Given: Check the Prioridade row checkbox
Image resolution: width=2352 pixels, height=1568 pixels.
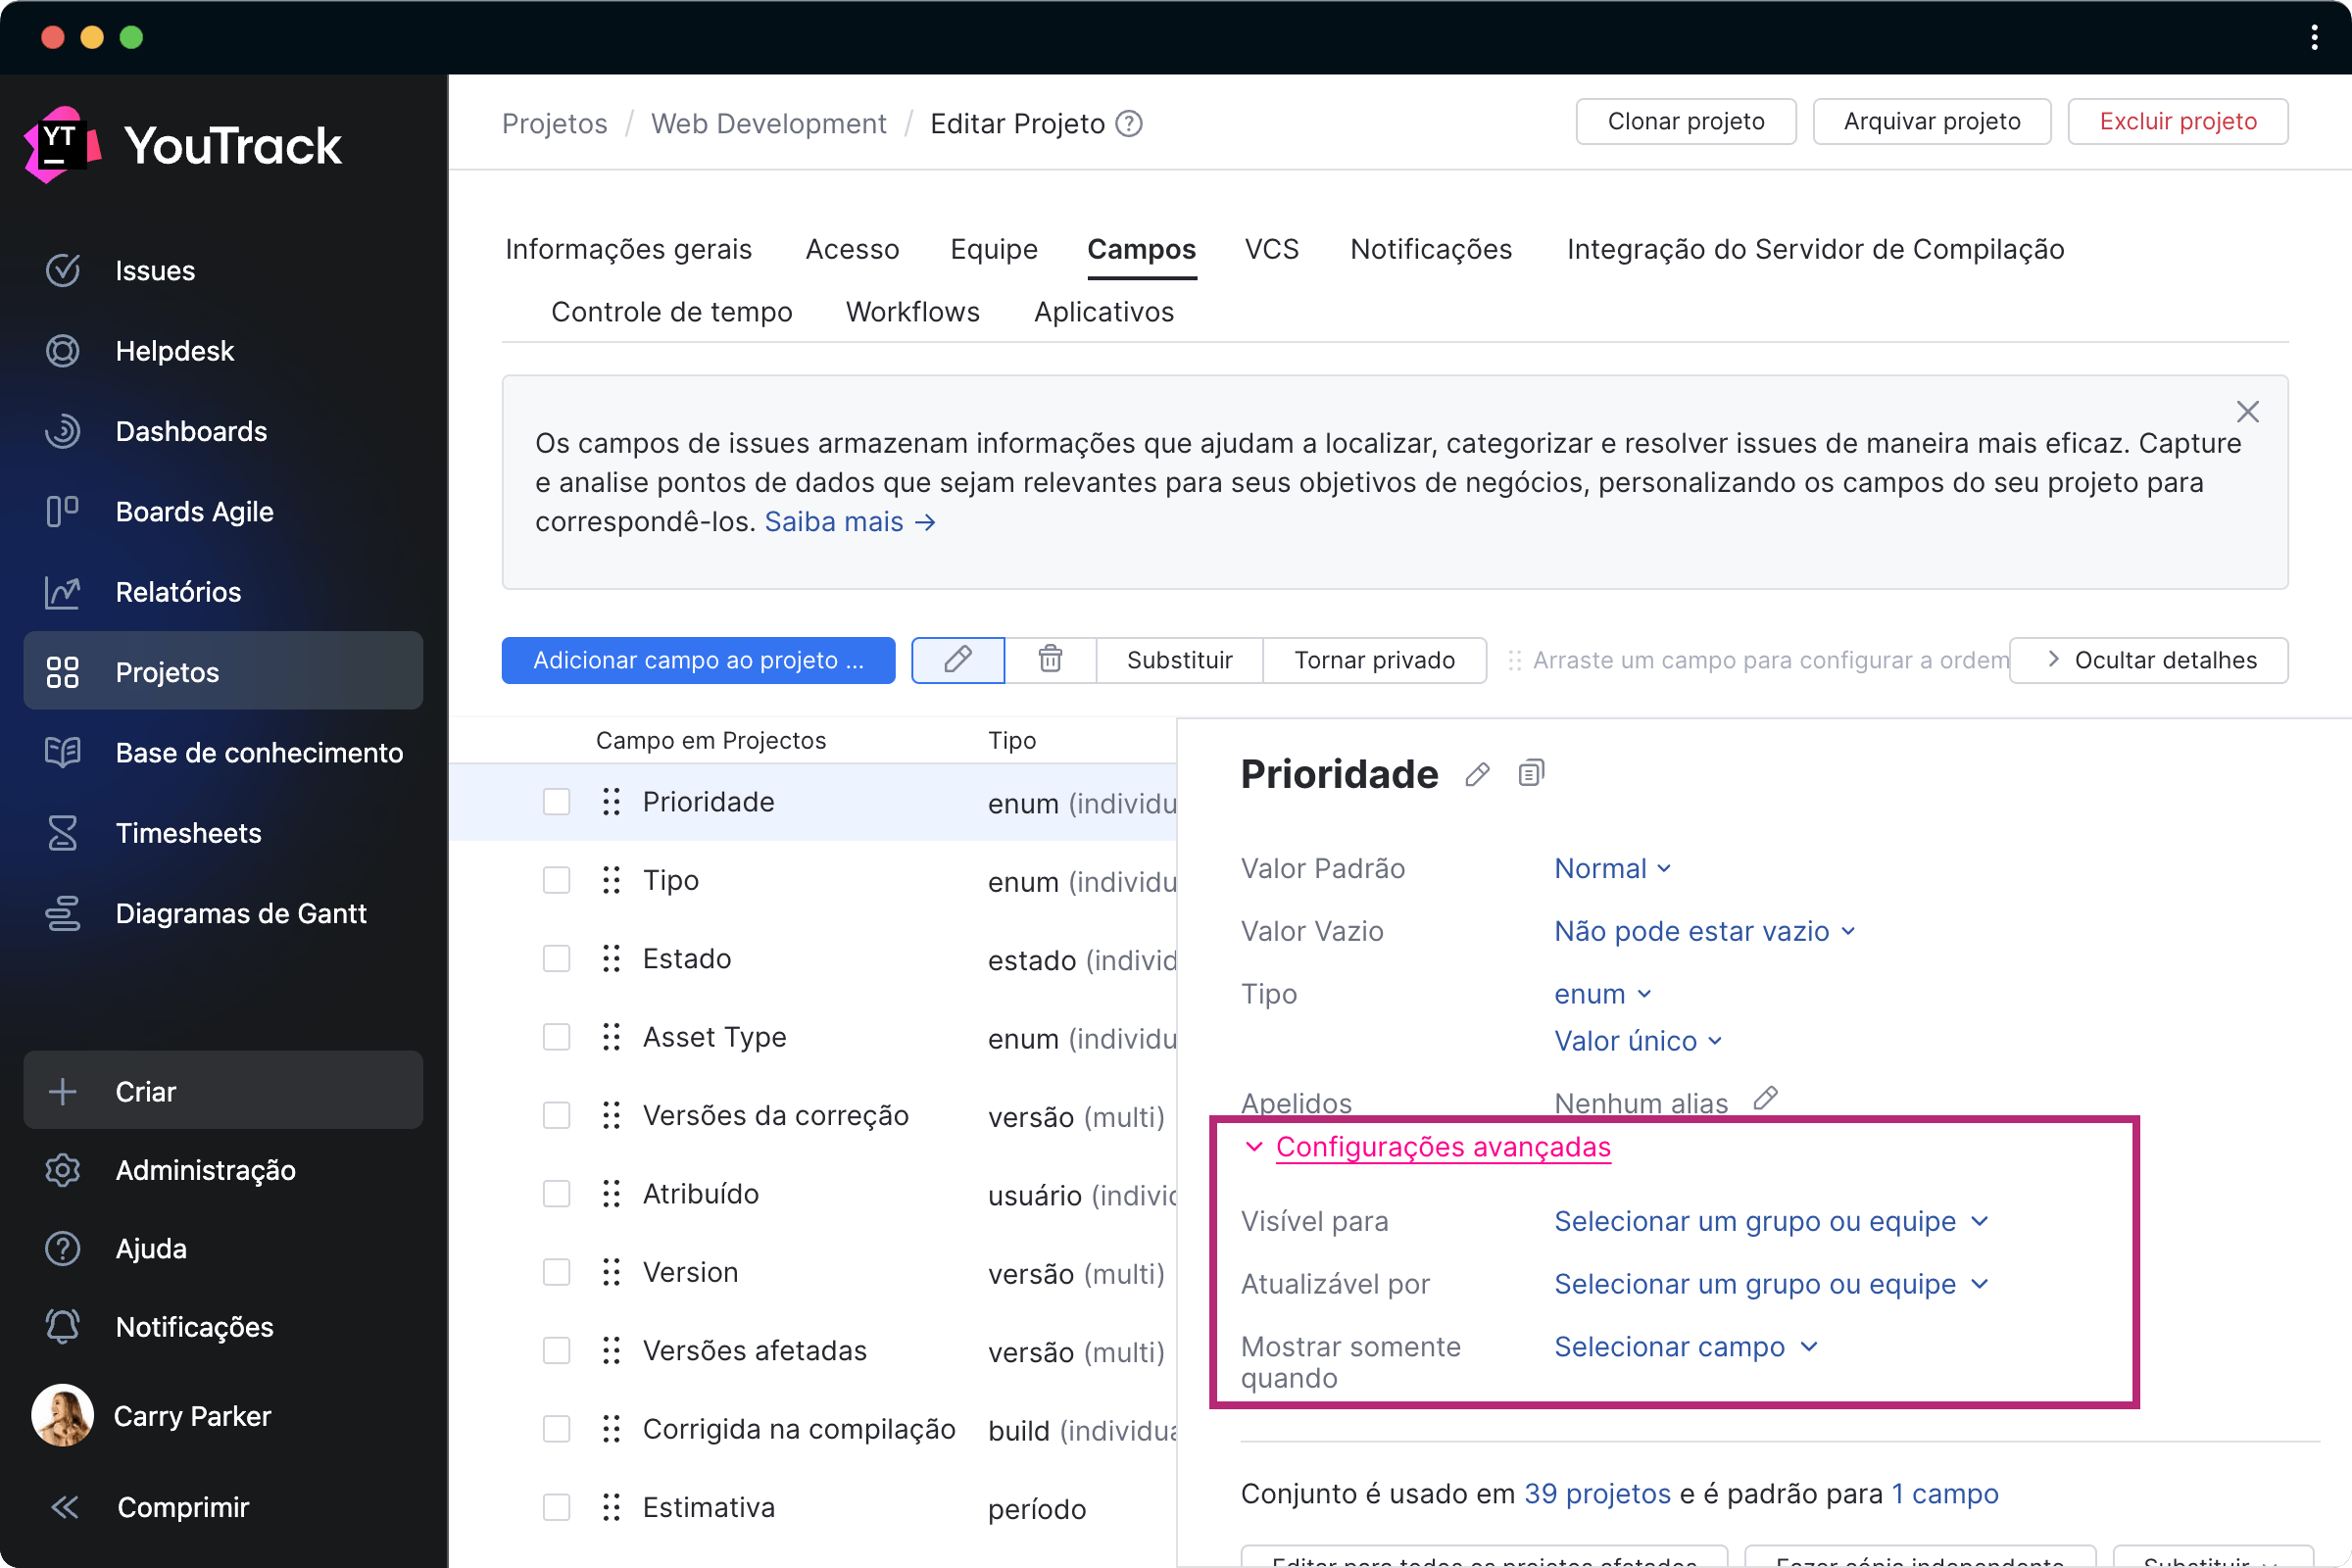Looking at the screenshot, I should point(556,801).
